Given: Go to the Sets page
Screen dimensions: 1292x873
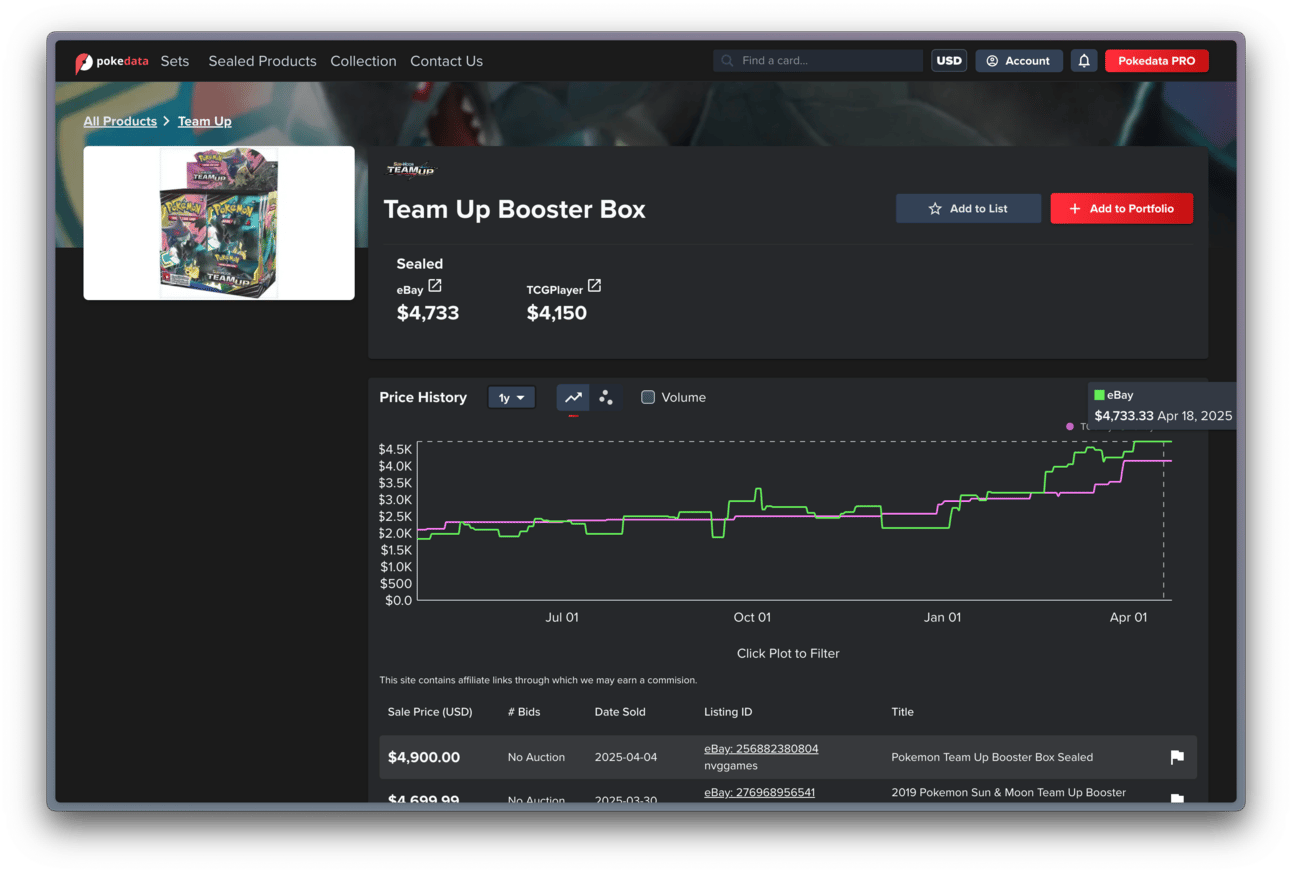Looking at the screenshot, I should point(175,61).
